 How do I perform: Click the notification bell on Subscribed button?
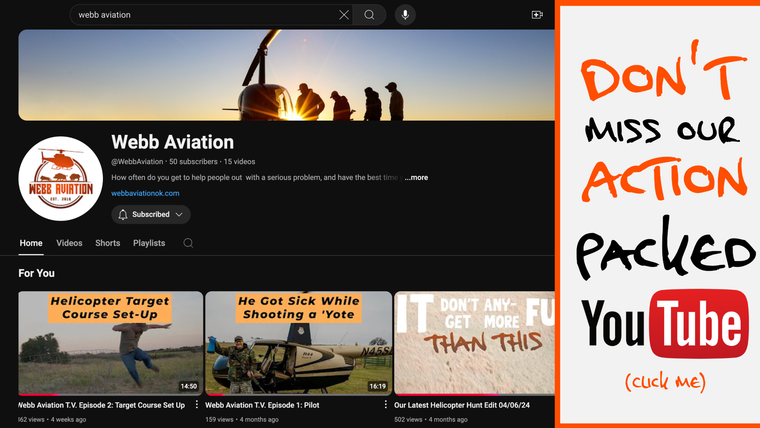tap(123, 214)
